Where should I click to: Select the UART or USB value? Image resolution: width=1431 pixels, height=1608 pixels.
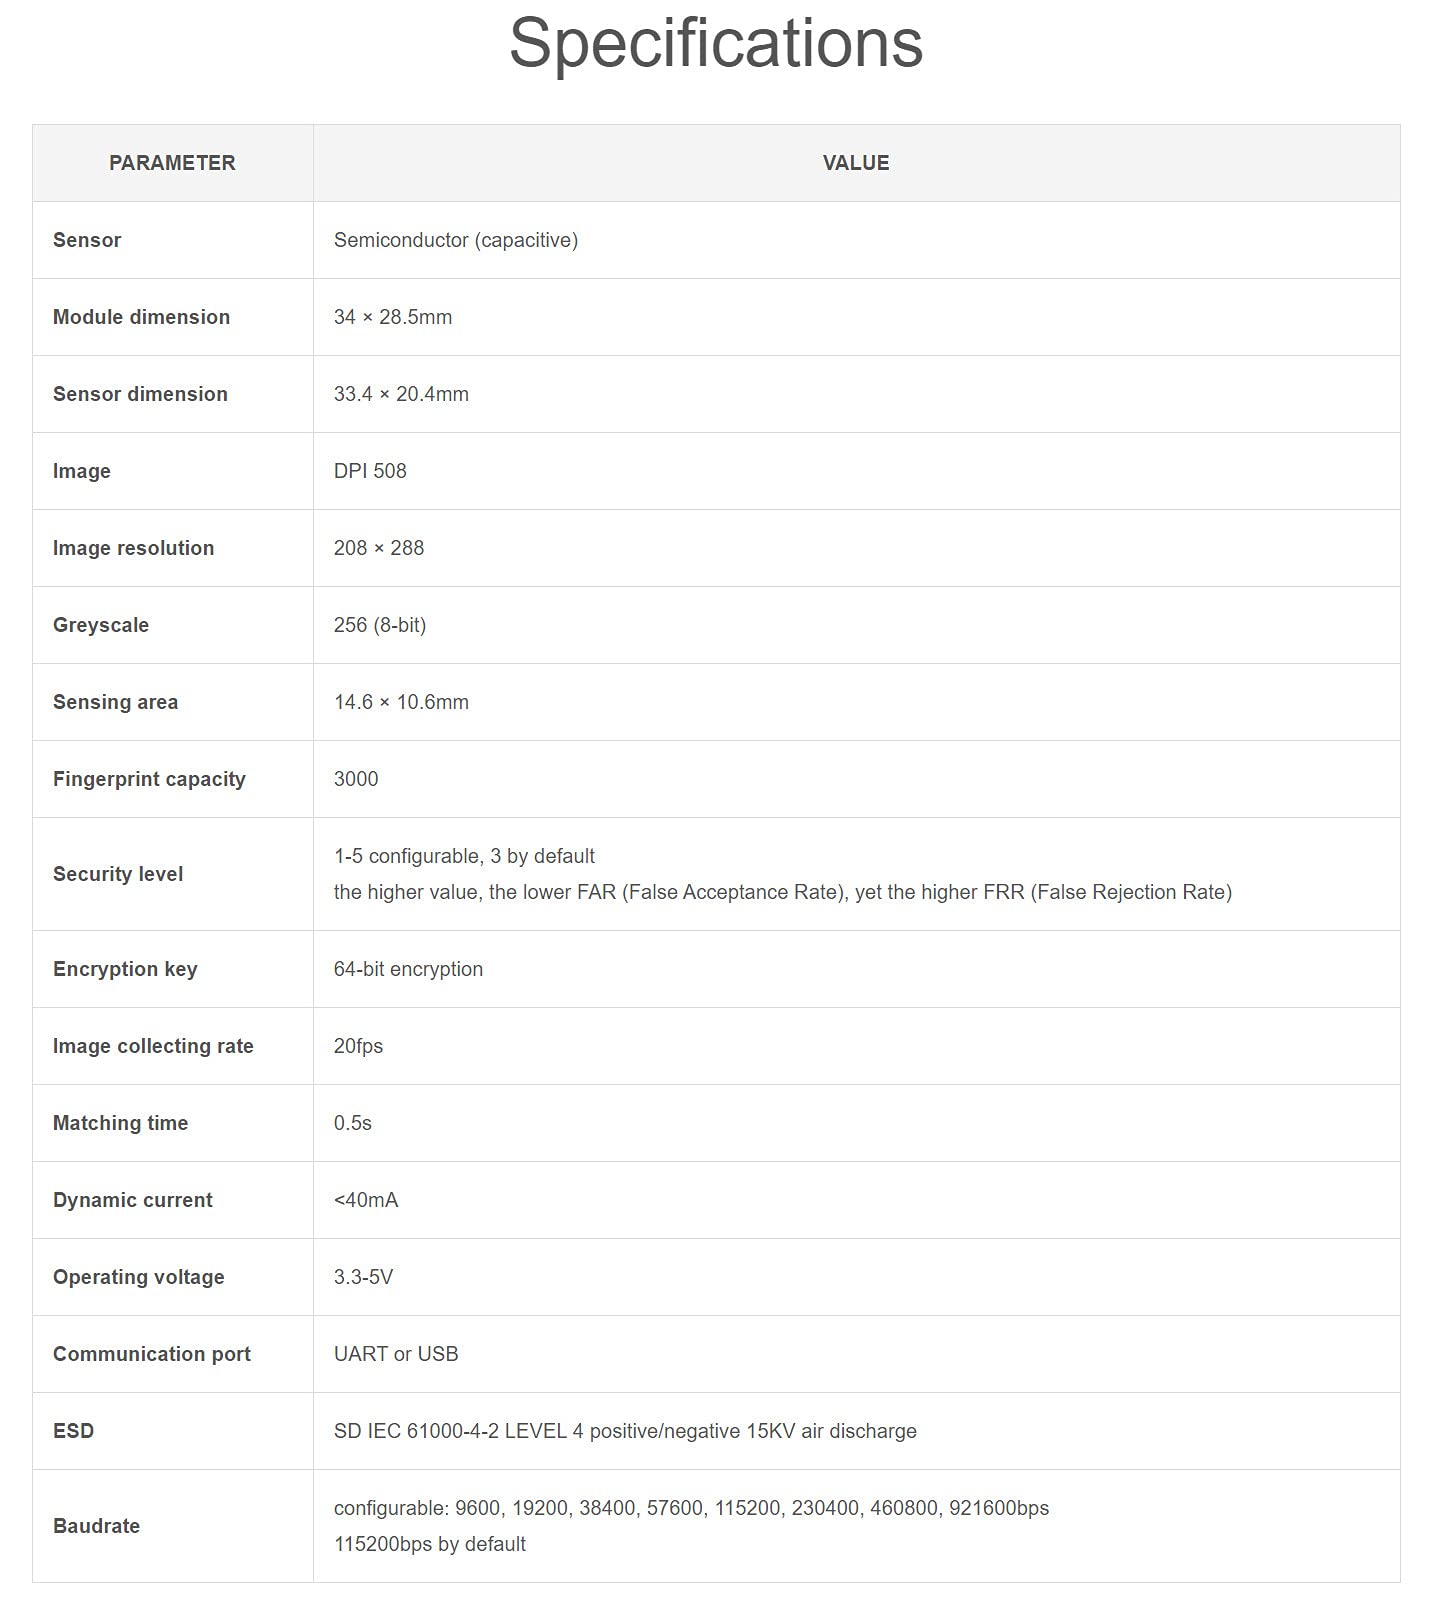click(396, 1354)
